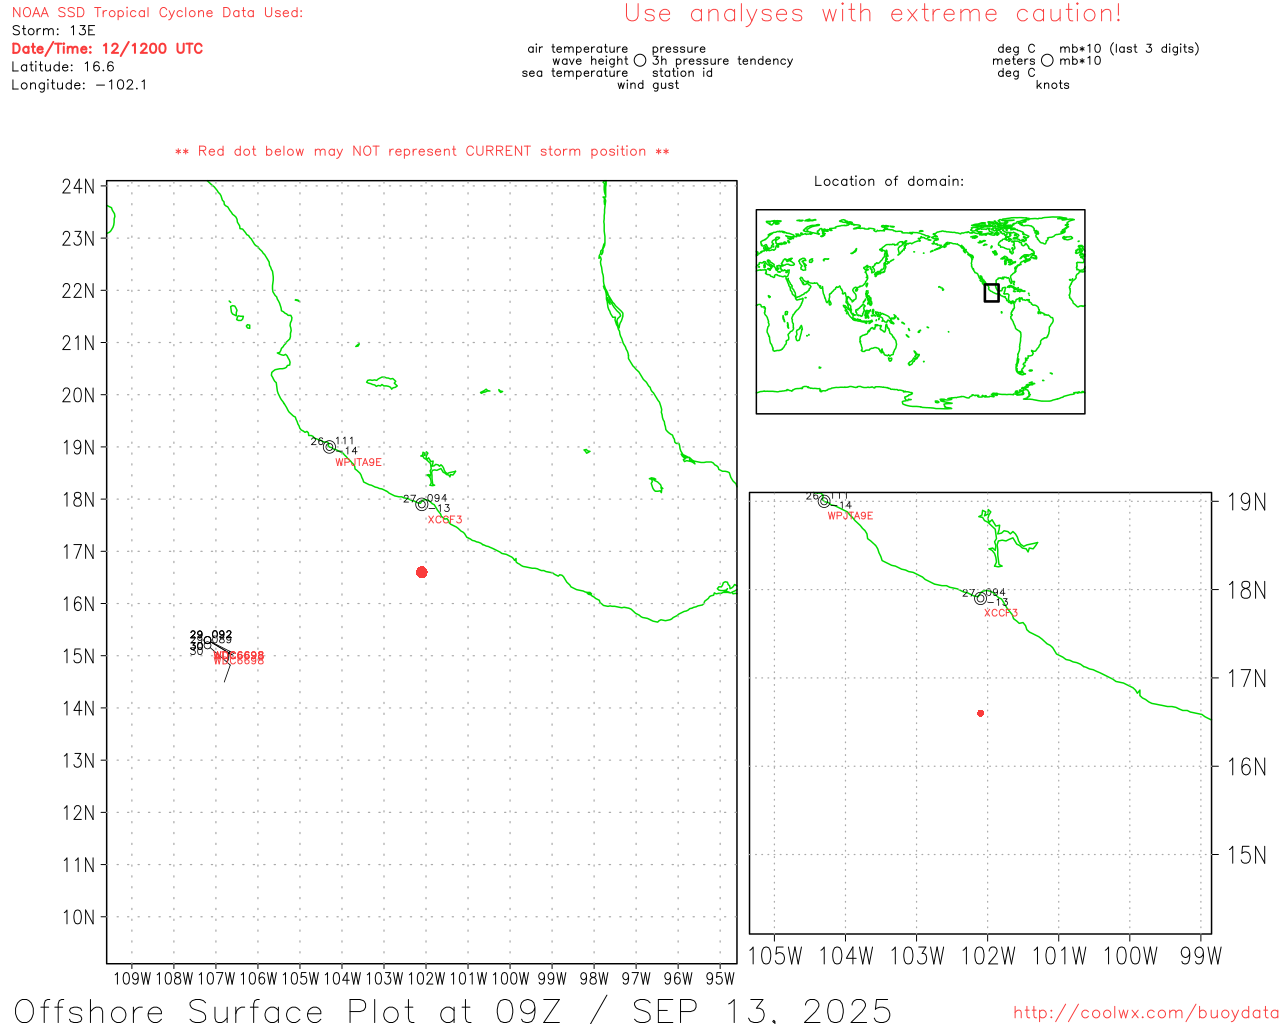The image size is (1280, 1024).
Task: Select station circle WPJTA9E on the main map
Action: pyautogui.click(x=329, y=447)
